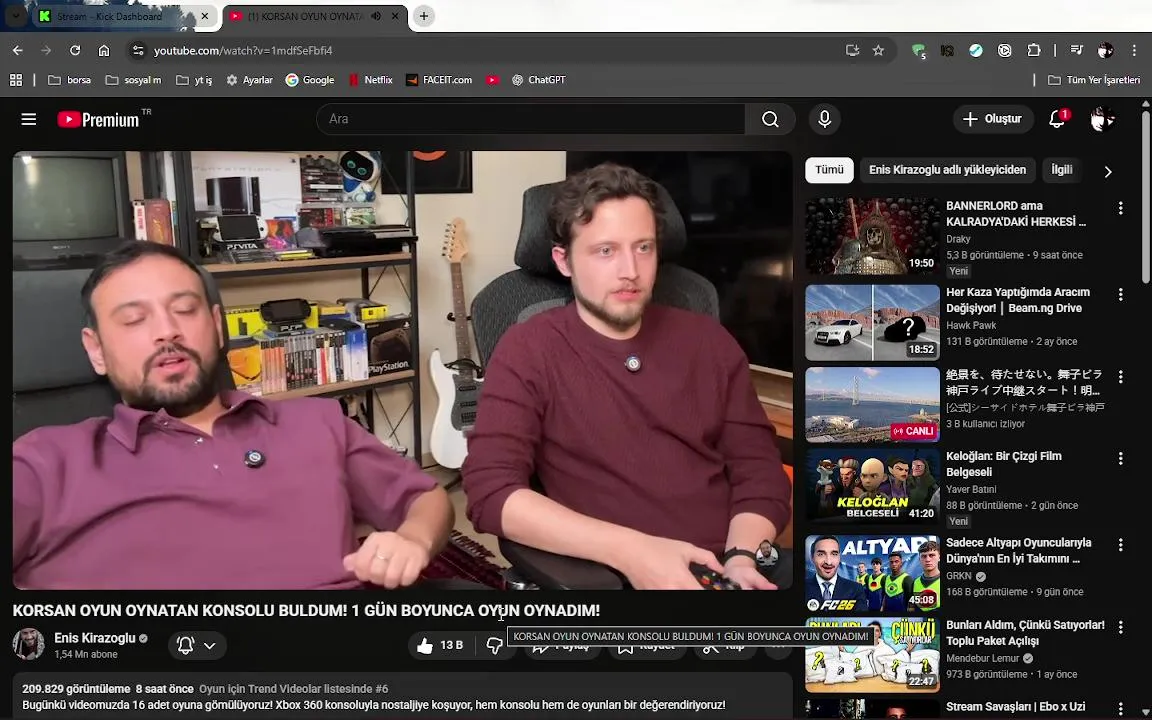The image size is (1152, 720).
Task: Open Tüm Yer İşaretleri folder
Action: pos(1094,79)
